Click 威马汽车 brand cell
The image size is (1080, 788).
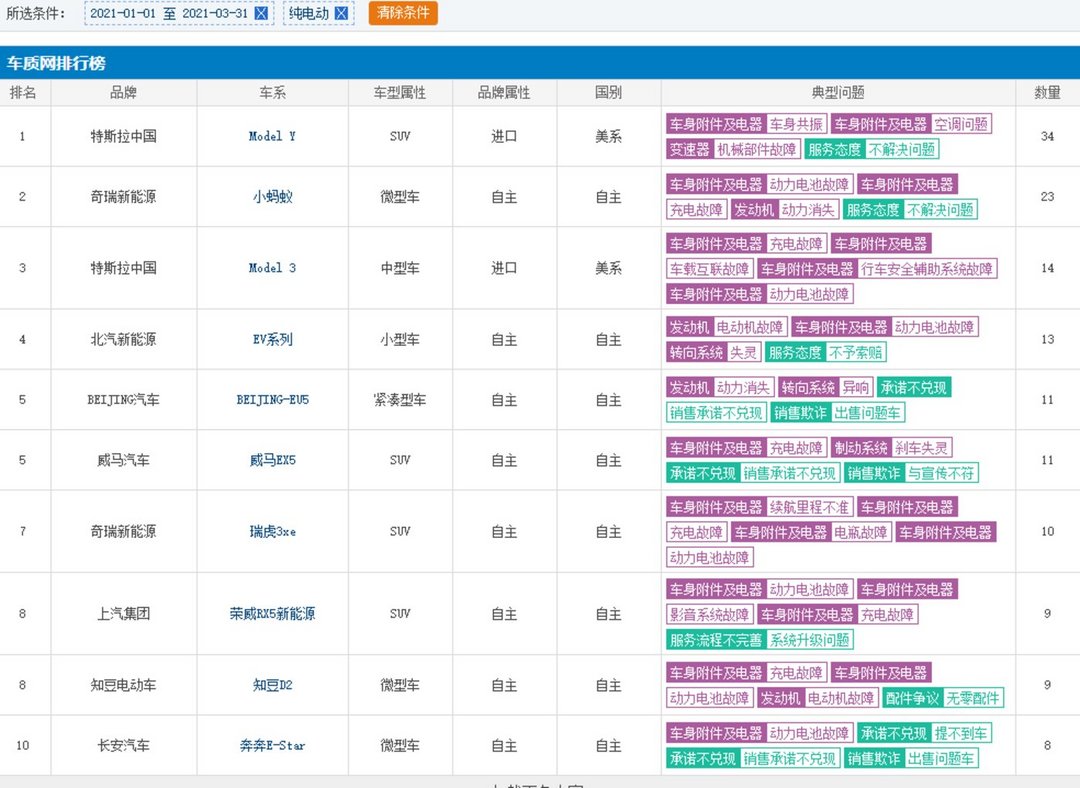[x=123, y=460]
